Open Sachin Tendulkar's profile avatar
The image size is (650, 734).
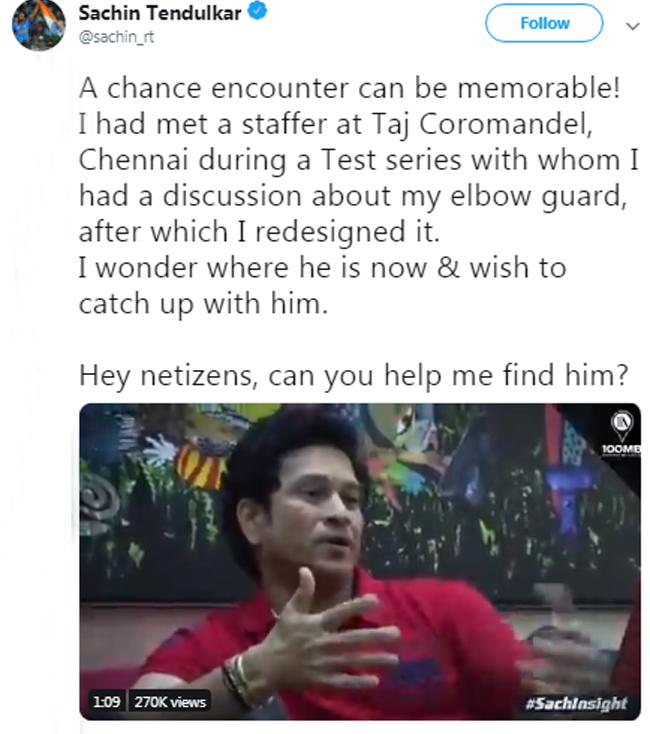tap(38, 25)
